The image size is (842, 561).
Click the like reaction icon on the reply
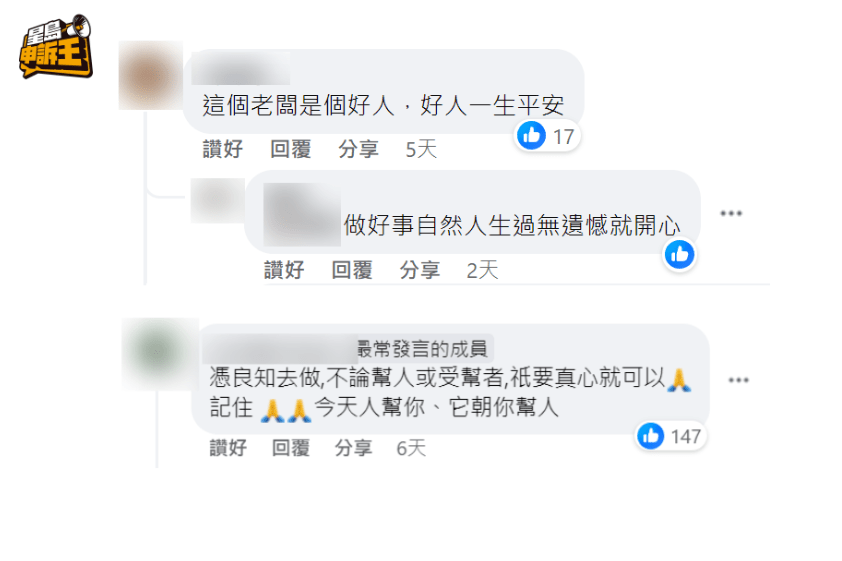tap(679, 254)
